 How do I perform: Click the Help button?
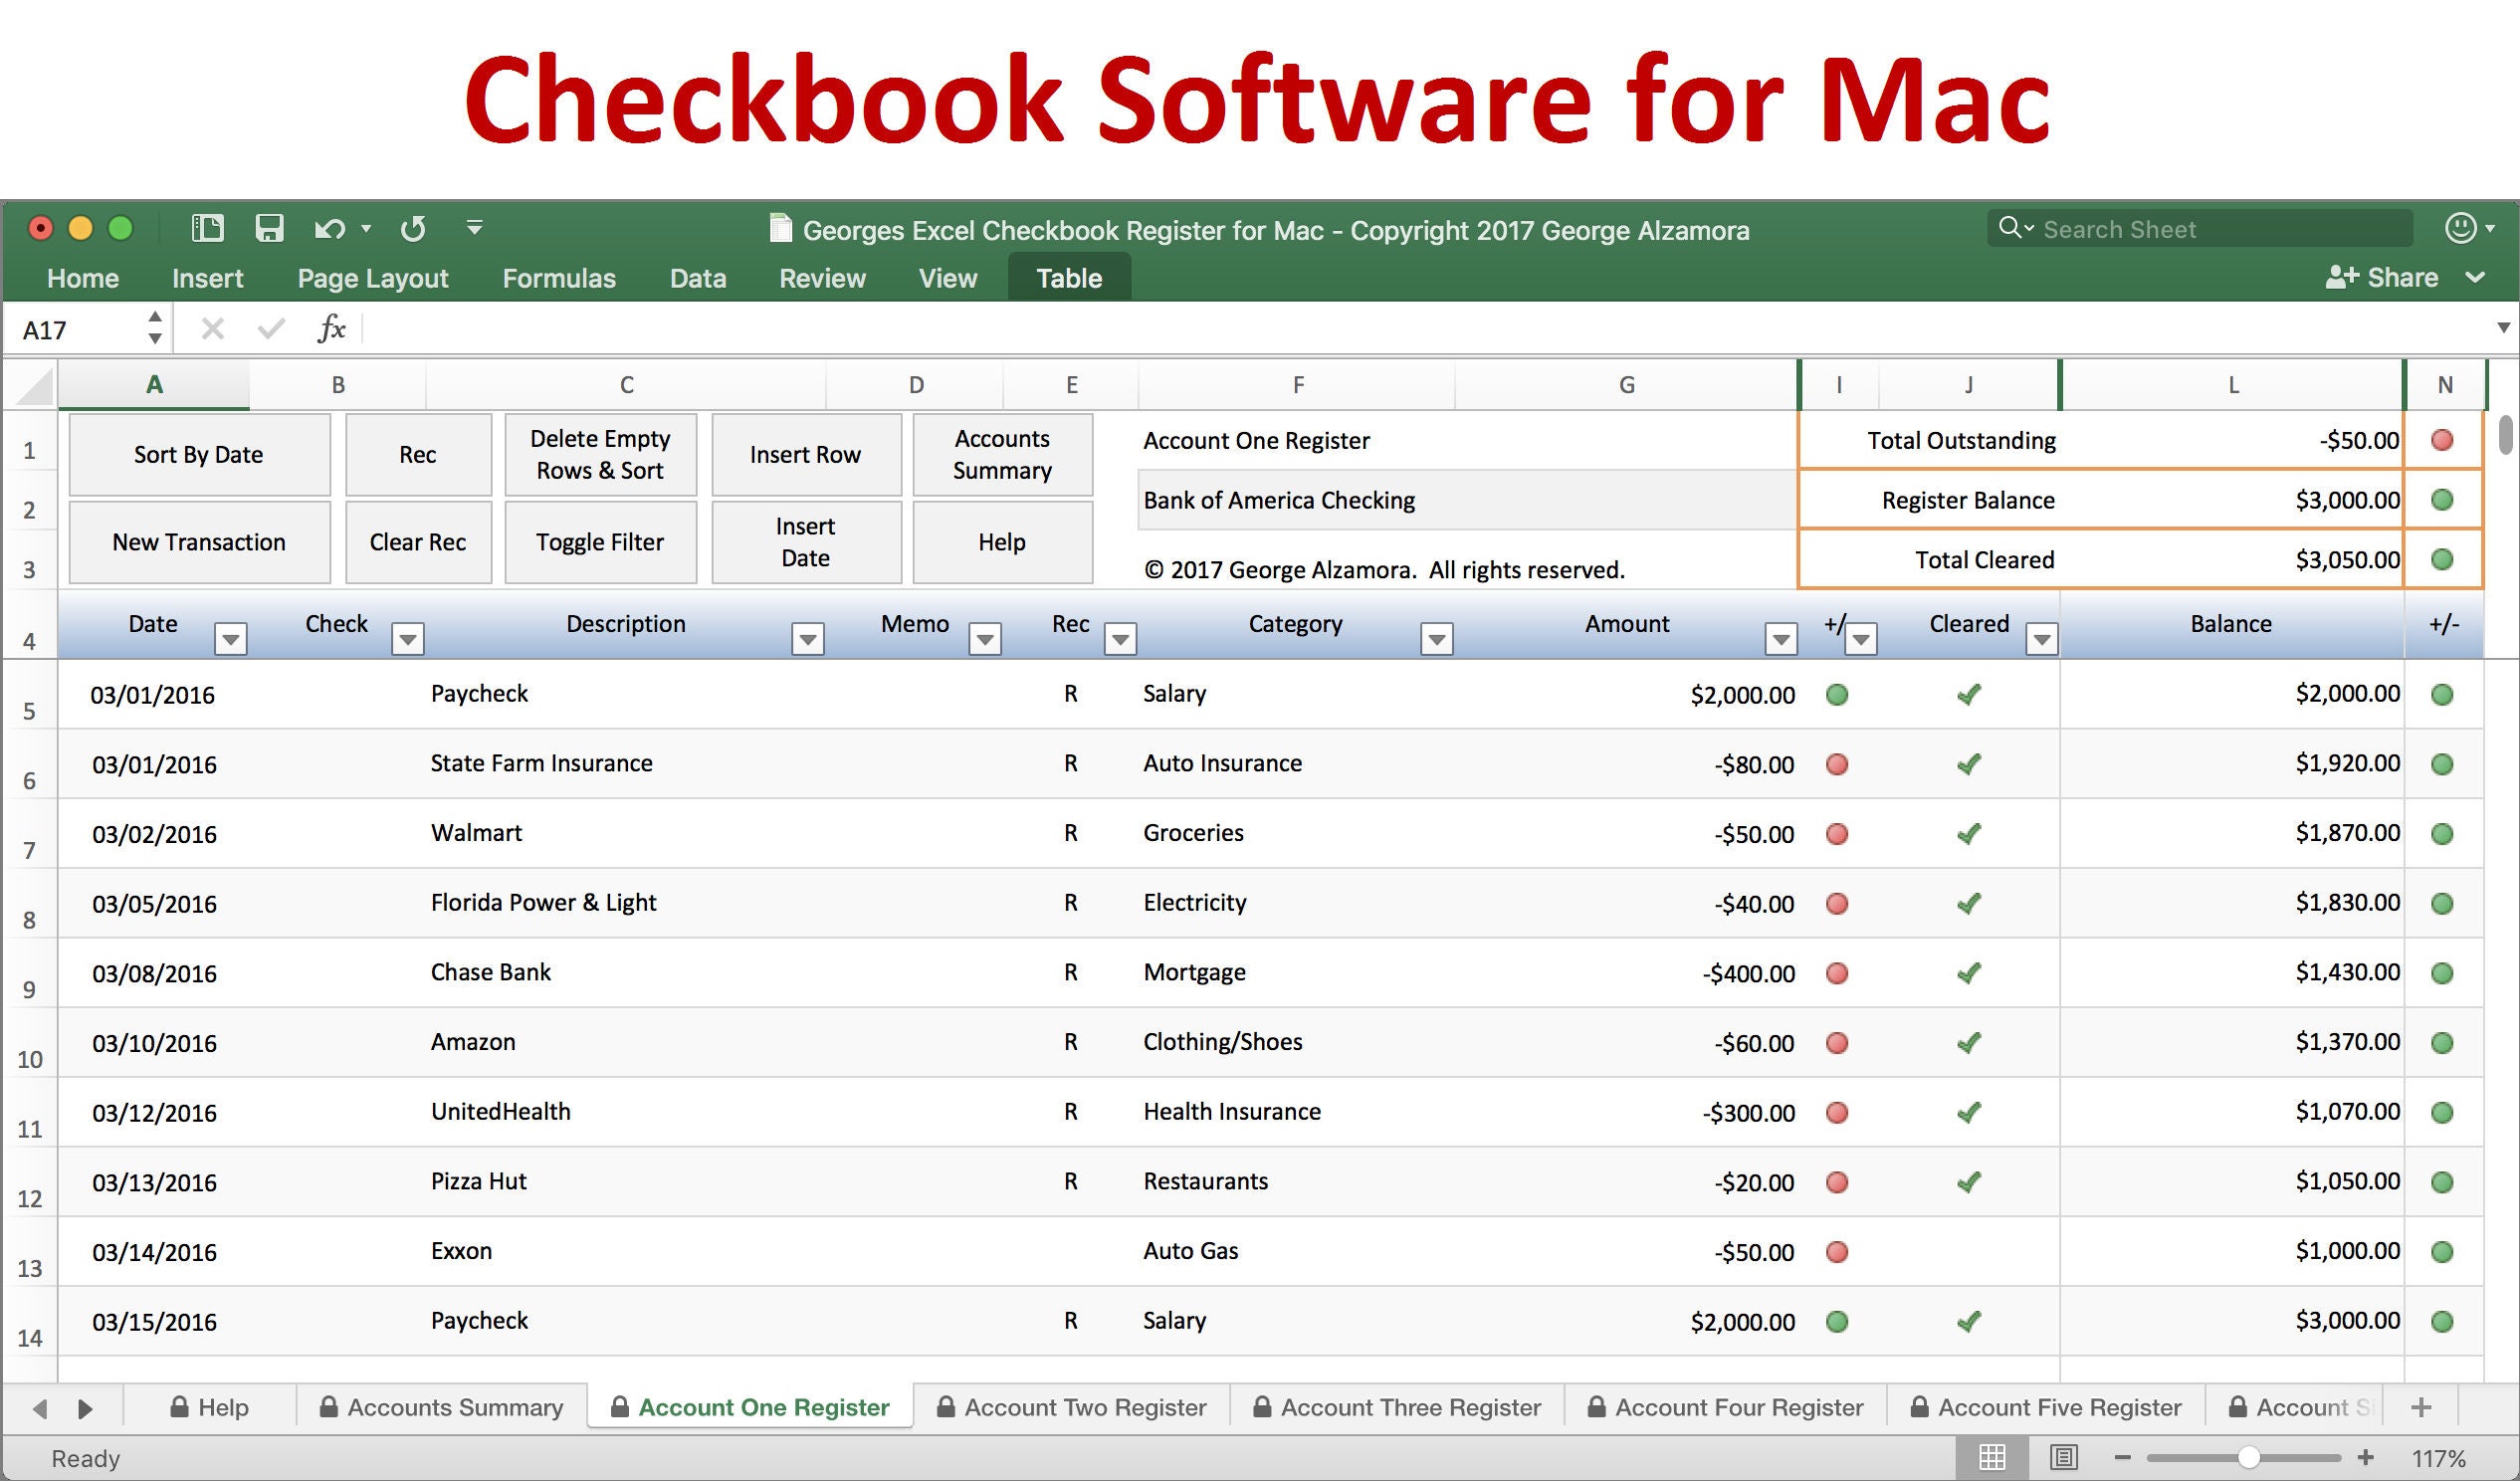997,541
